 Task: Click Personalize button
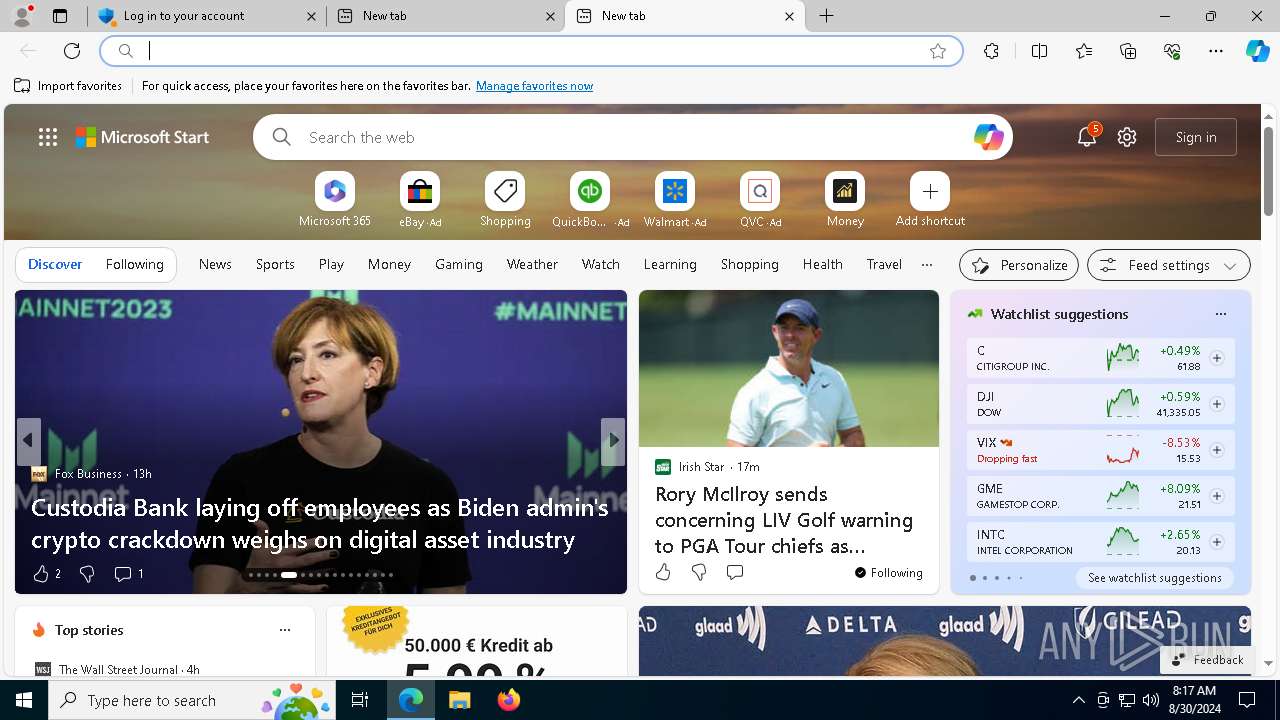[x=1019, y=265]
